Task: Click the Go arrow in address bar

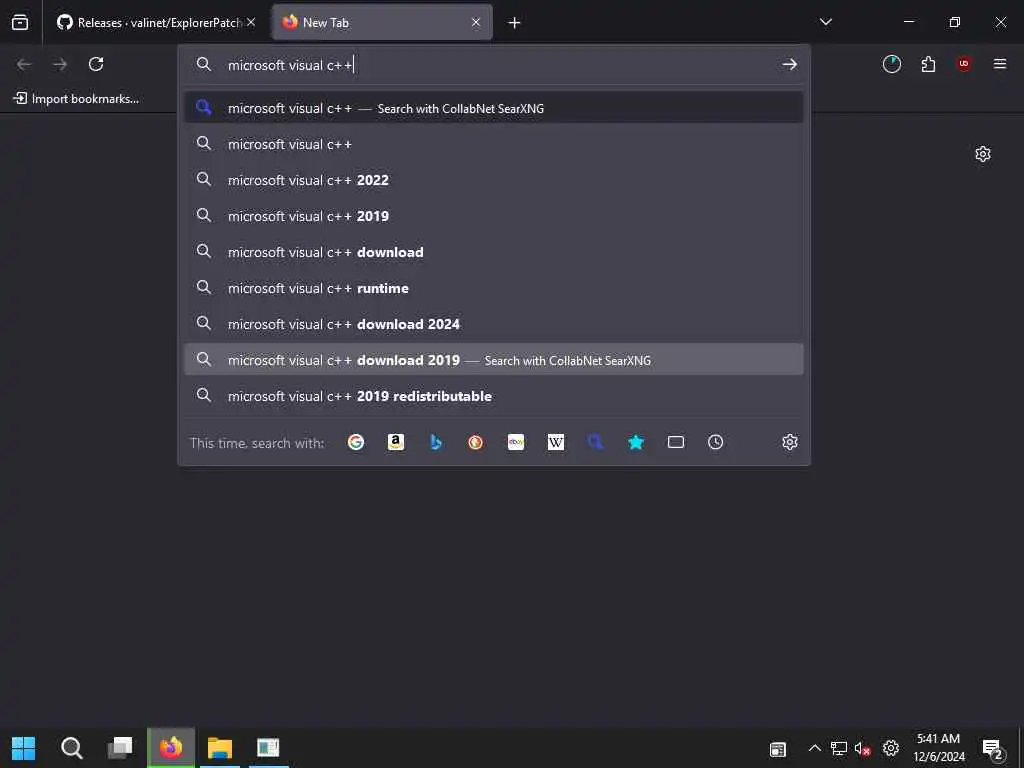Action: point(790,64)
